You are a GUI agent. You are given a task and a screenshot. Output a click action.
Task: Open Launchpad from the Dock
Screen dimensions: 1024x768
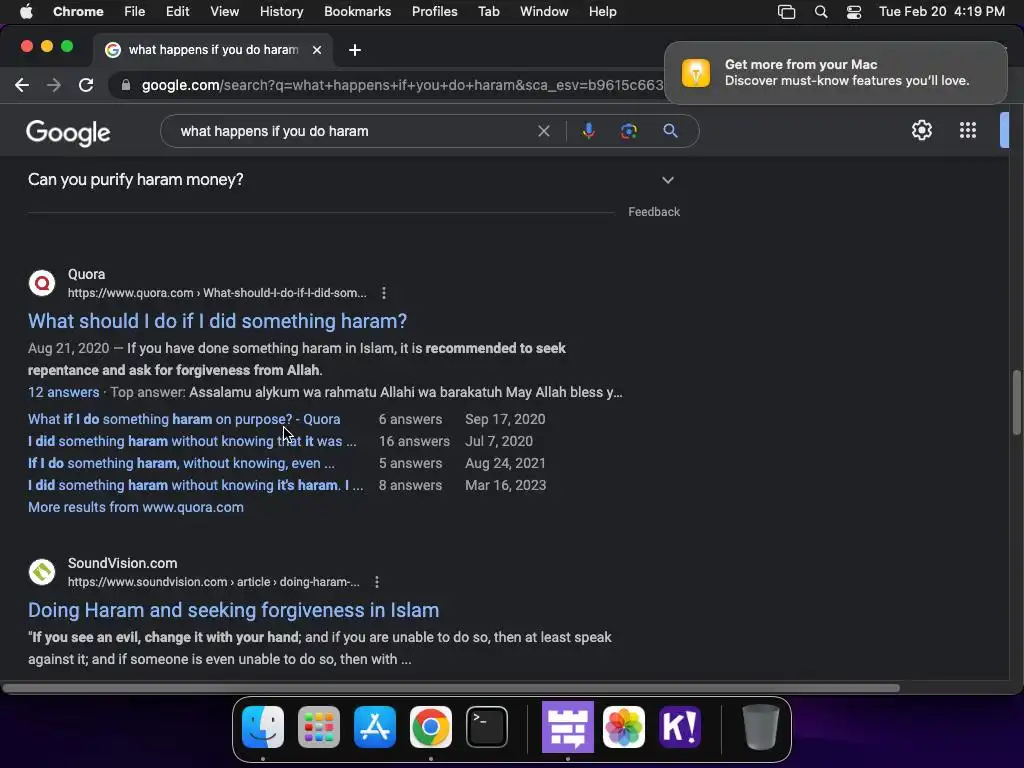pyautogui.click(x=319, y=727)
